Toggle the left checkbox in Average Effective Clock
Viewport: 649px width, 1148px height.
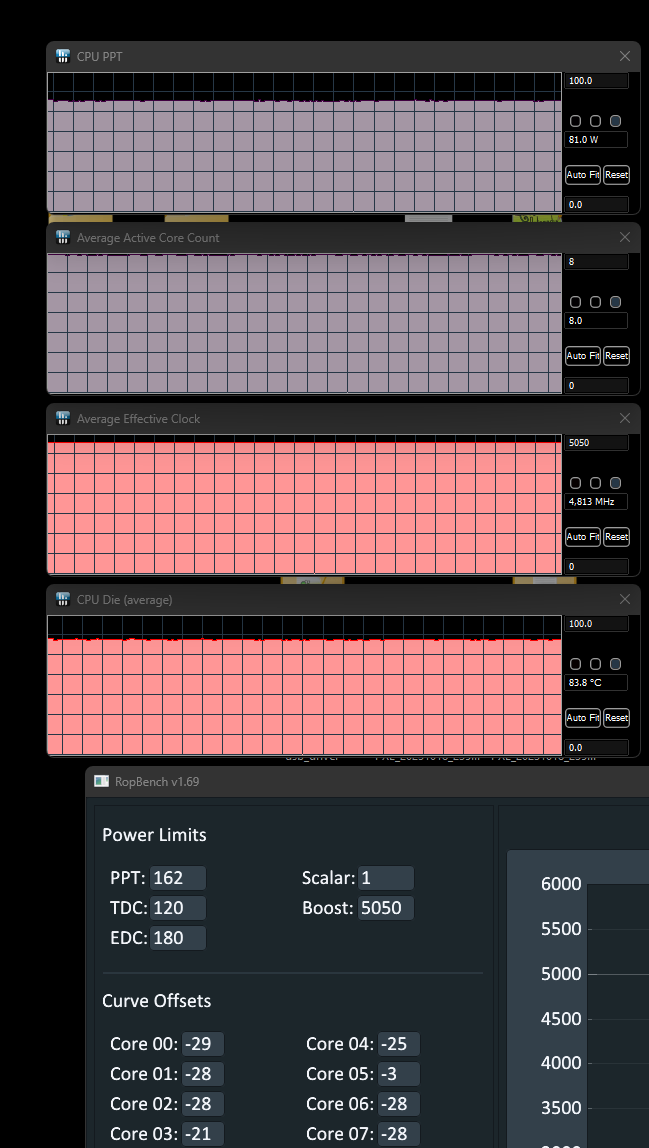[x=575, y=482]
